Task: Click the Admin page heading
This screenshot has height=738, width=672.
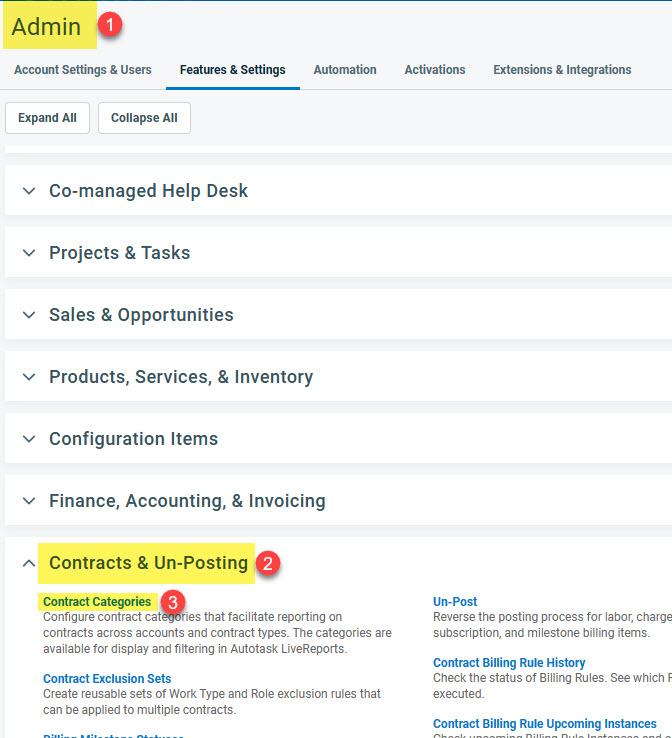Action: (46, 27)
